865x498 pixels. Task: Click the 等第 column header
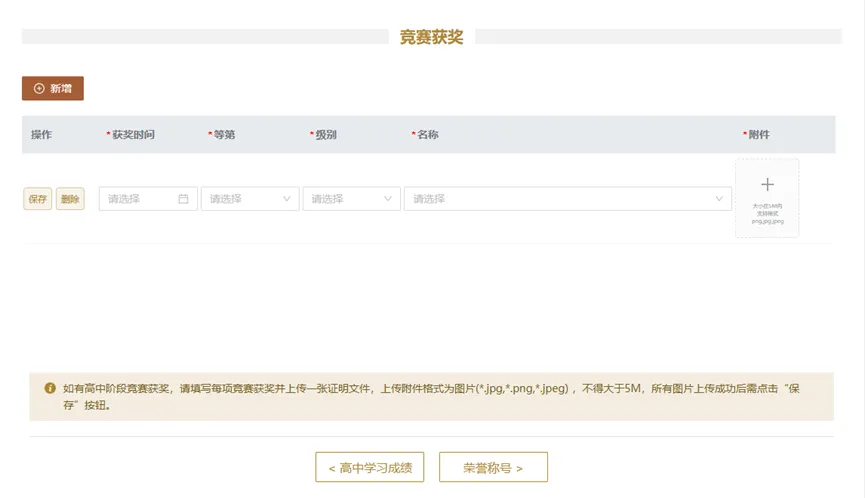coord(225,135)
